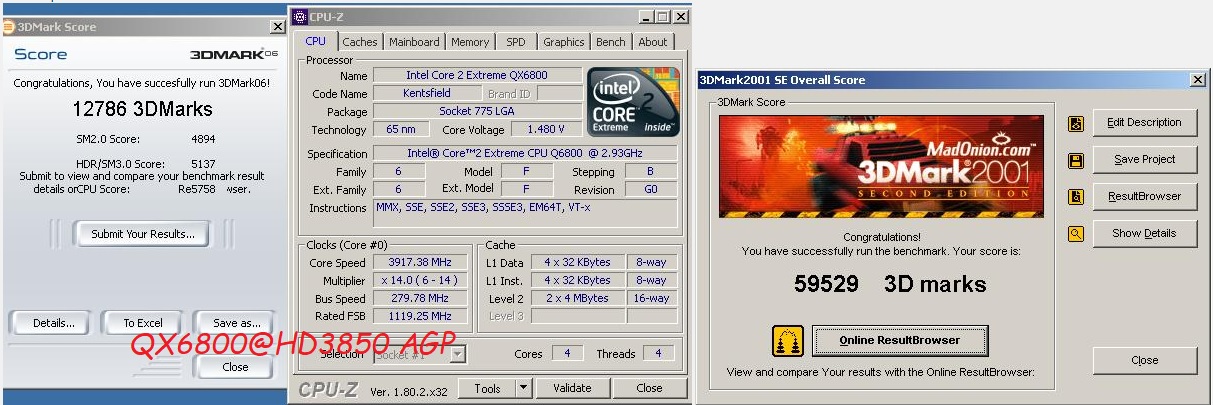Open Details in the 3DMark06 score window

[x=54, y=323]
